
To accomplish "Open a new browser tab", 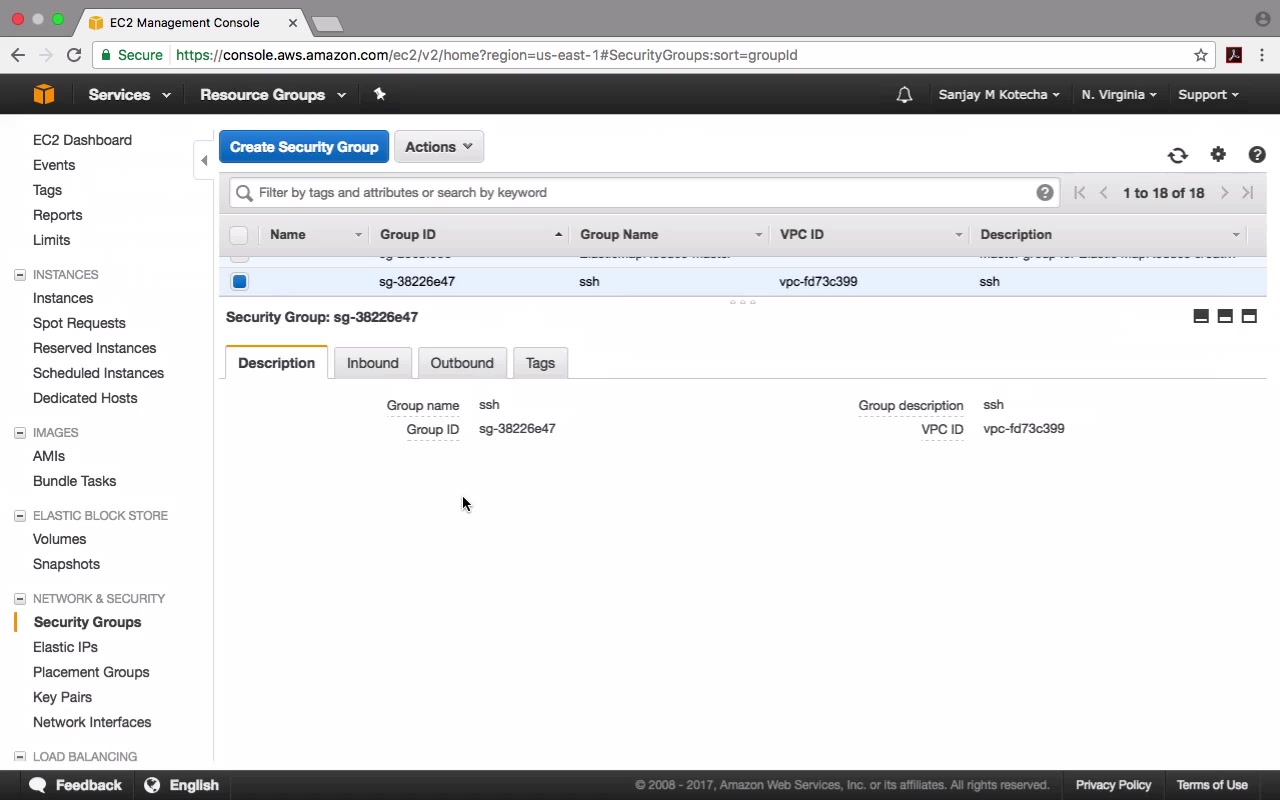I will click(x=327, y=23).
